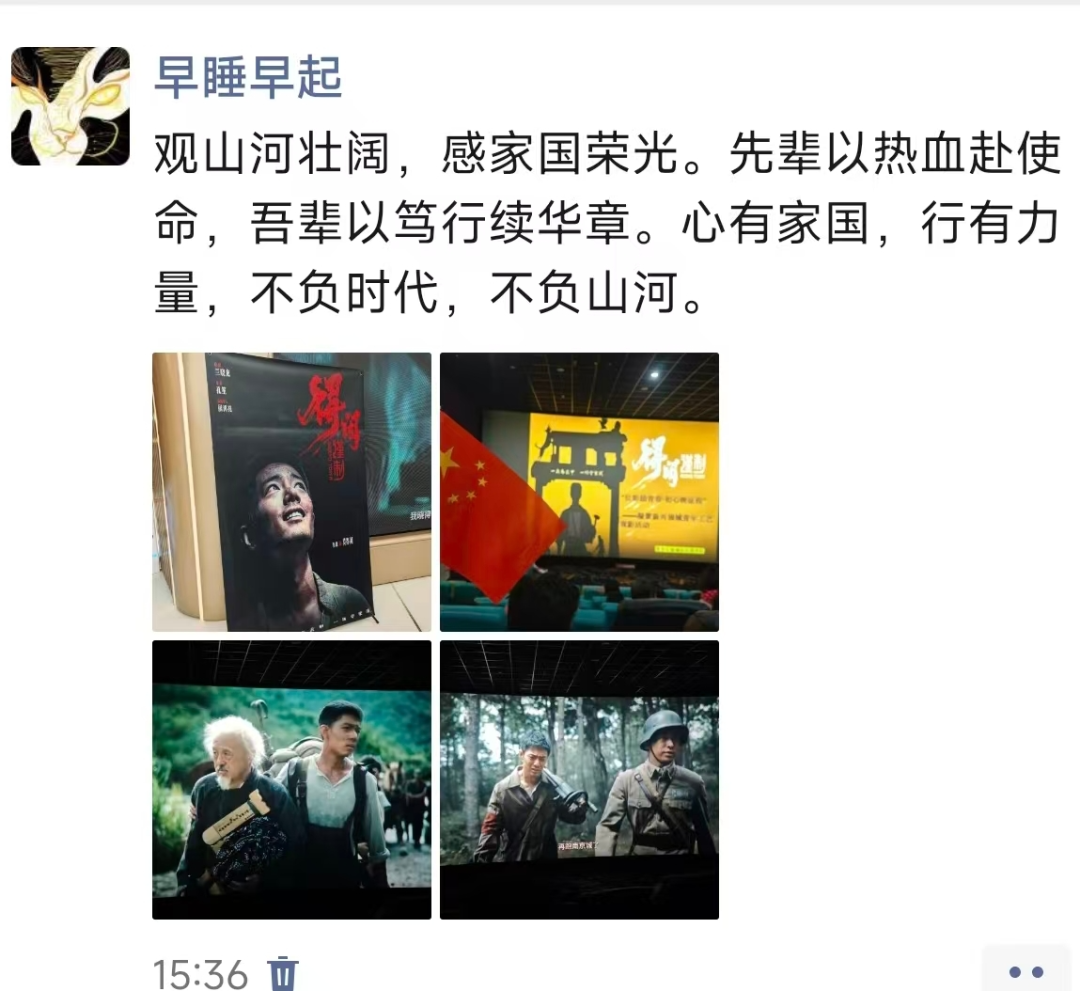Open the cinema screen with flag photo
Image resolution: width=1080 pixels, height=991 pixels.
tap(579, 492)
